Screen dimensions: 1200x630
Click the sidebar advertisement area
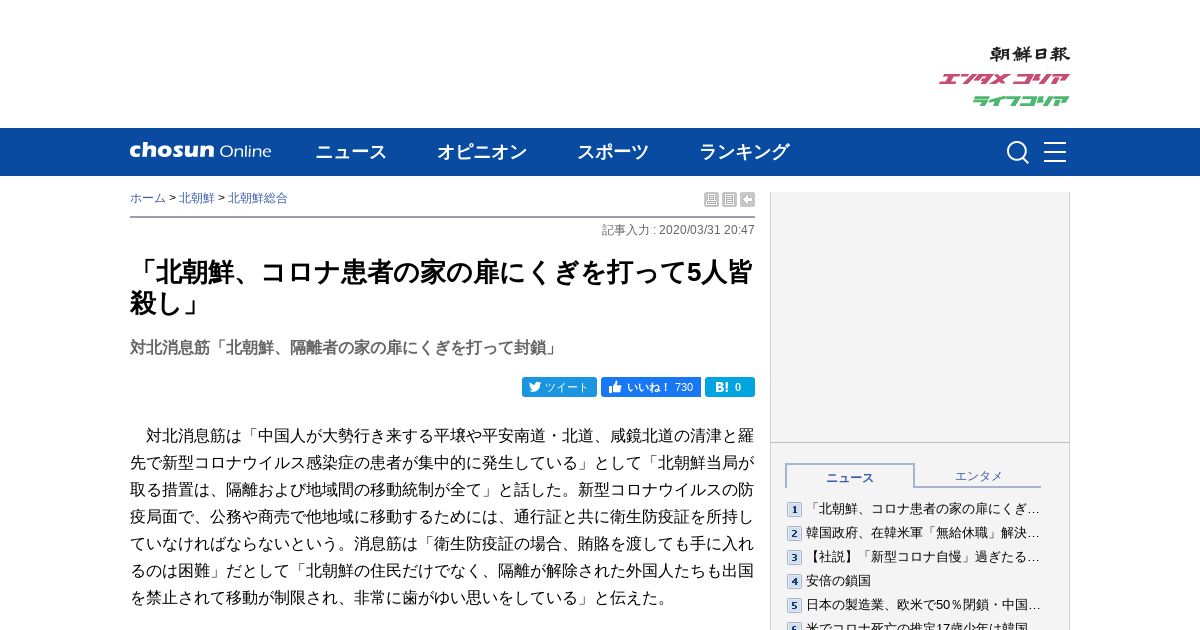point(920,317)
